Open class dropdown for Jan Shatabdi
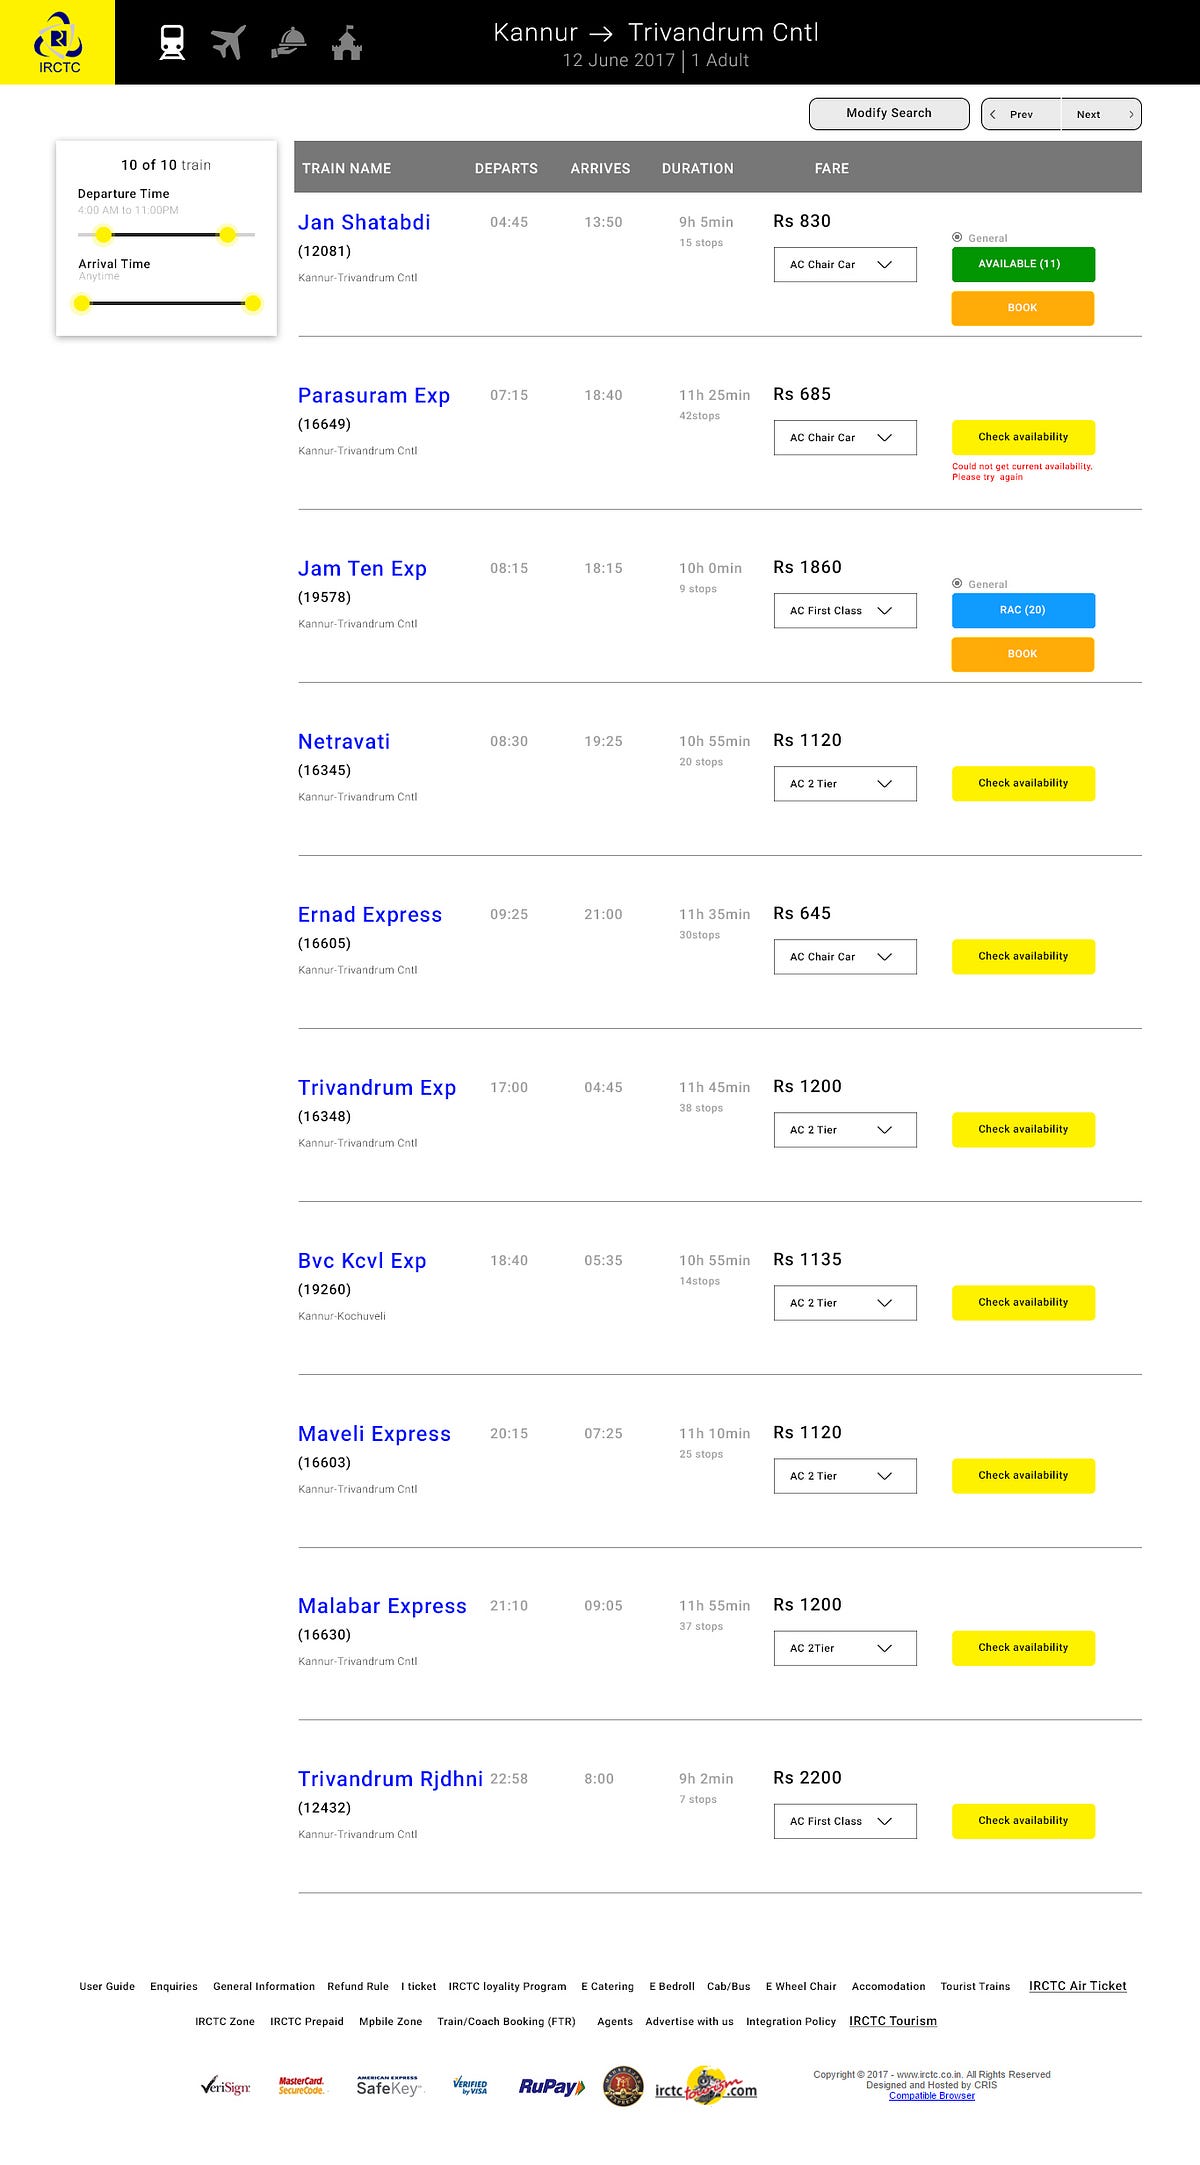The image size is (1200, 2165). [x=845, y=265]
